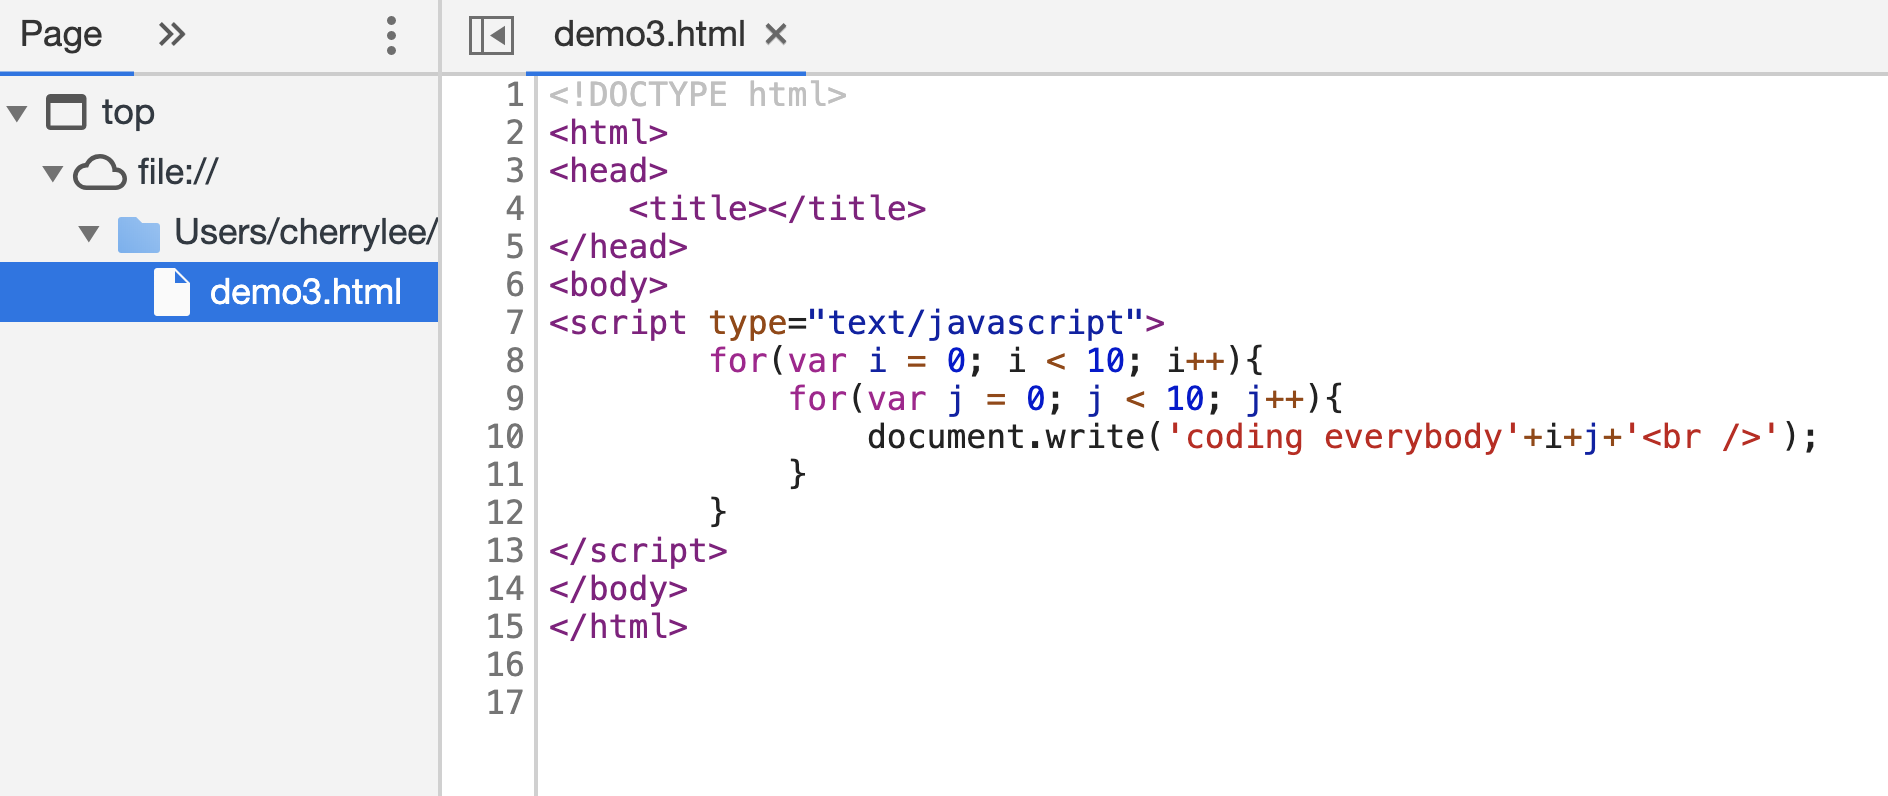Click the opening <head> tag line
Screen dimensions: 1888x796
pyautogui.click(x=608, y=170)
